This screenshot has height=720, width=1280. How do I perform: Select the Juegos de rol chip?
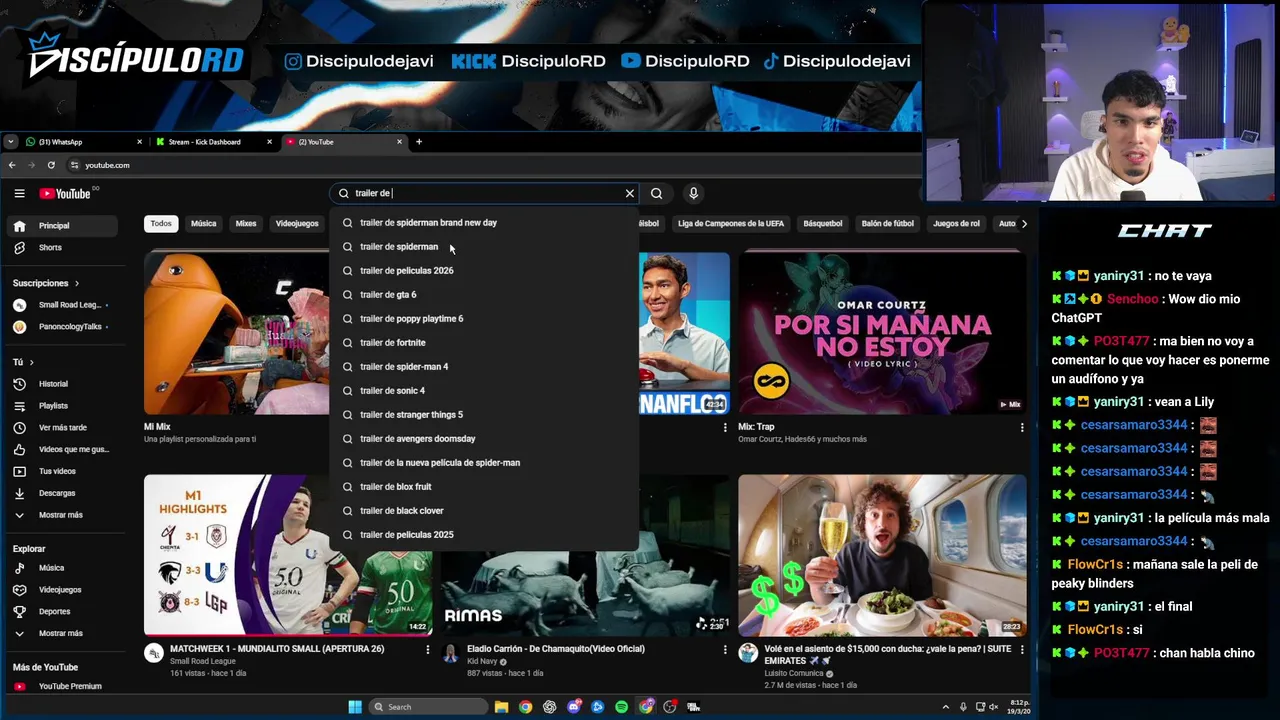(956, 224)
